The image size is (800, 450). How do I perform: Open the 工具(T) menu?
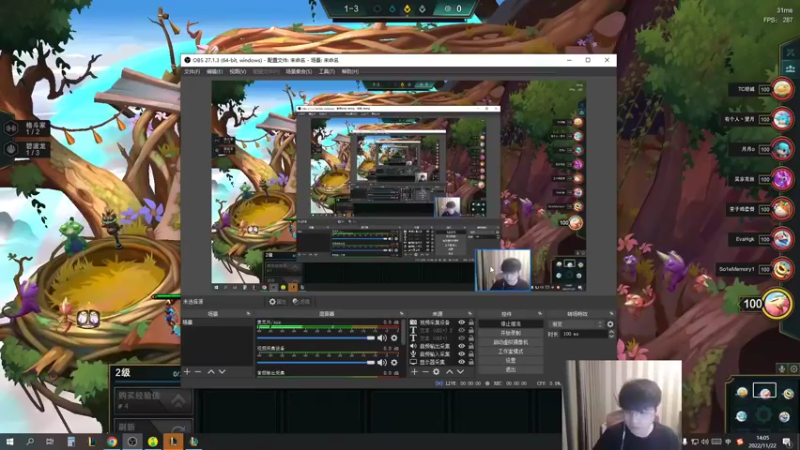point(325,72)
